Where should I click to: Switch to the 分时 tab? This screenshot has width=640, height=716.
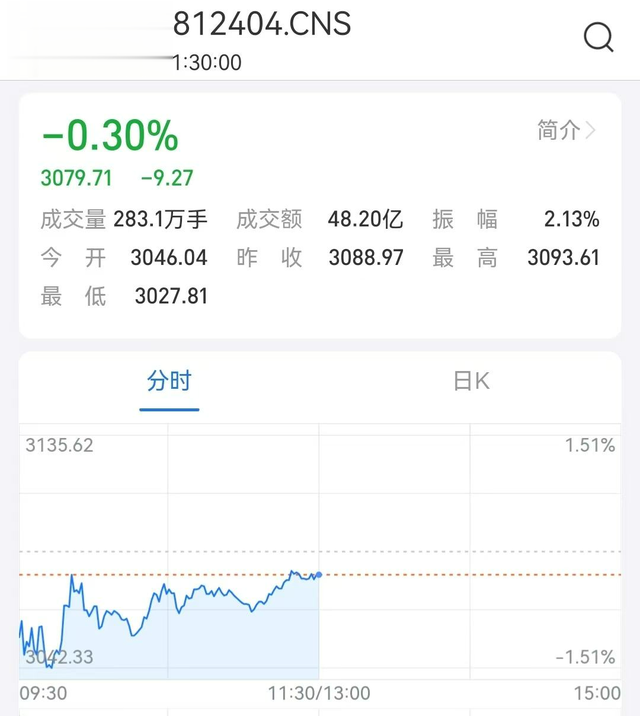[x=169, y=381]
